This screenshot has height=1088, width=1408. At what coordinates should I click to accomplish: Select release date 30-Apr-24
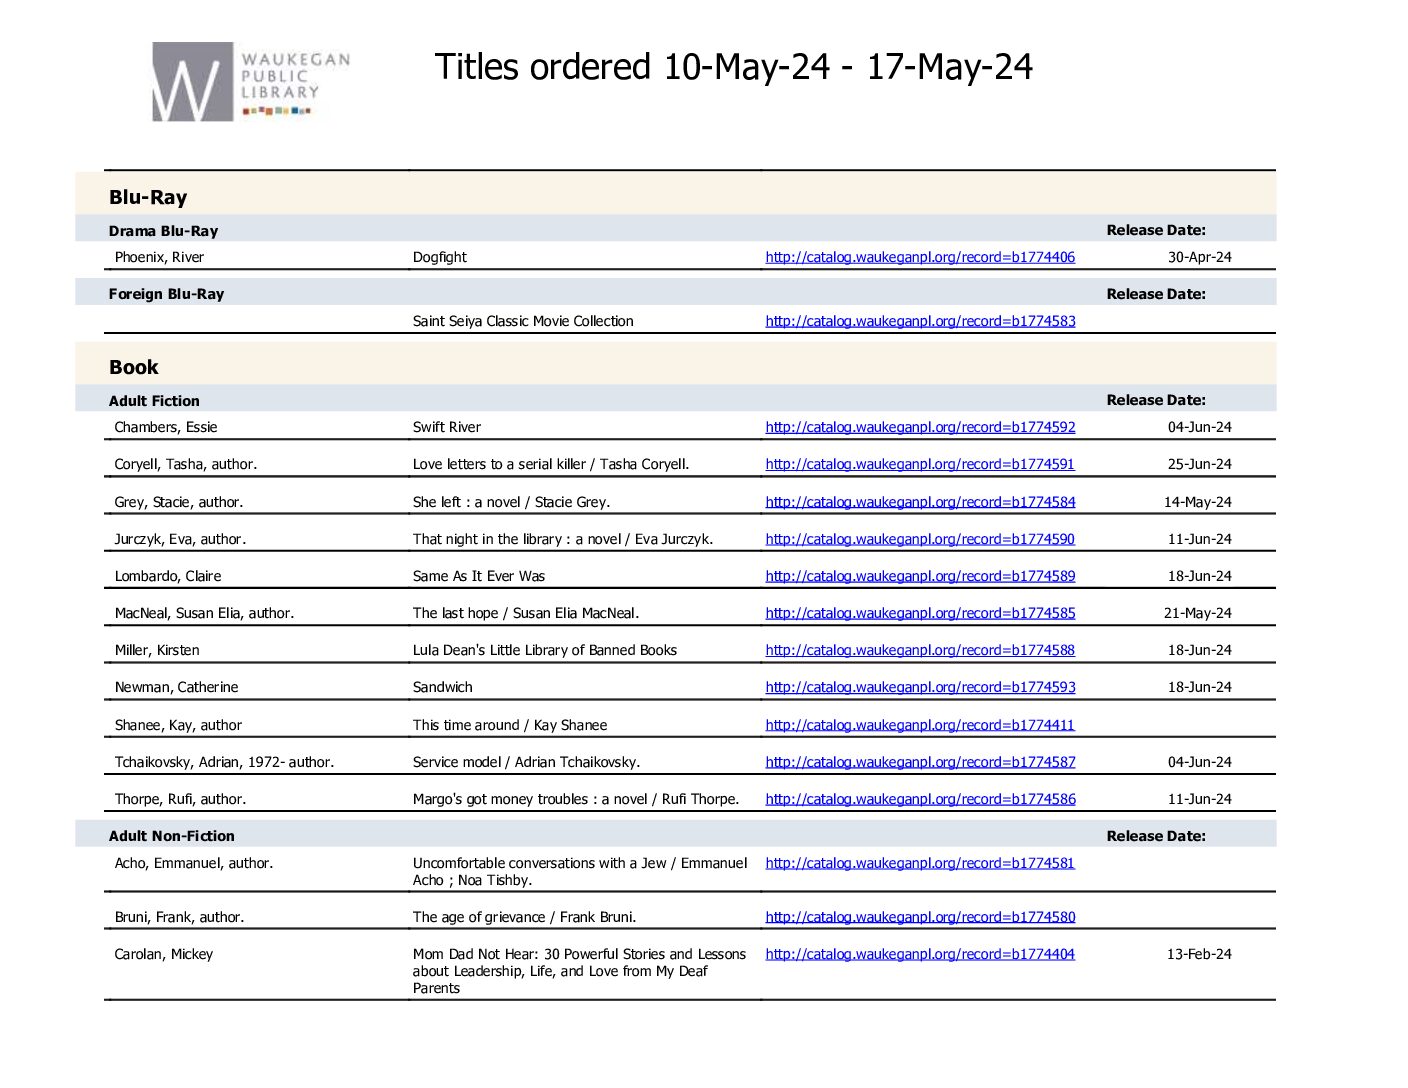[1199, 257]
